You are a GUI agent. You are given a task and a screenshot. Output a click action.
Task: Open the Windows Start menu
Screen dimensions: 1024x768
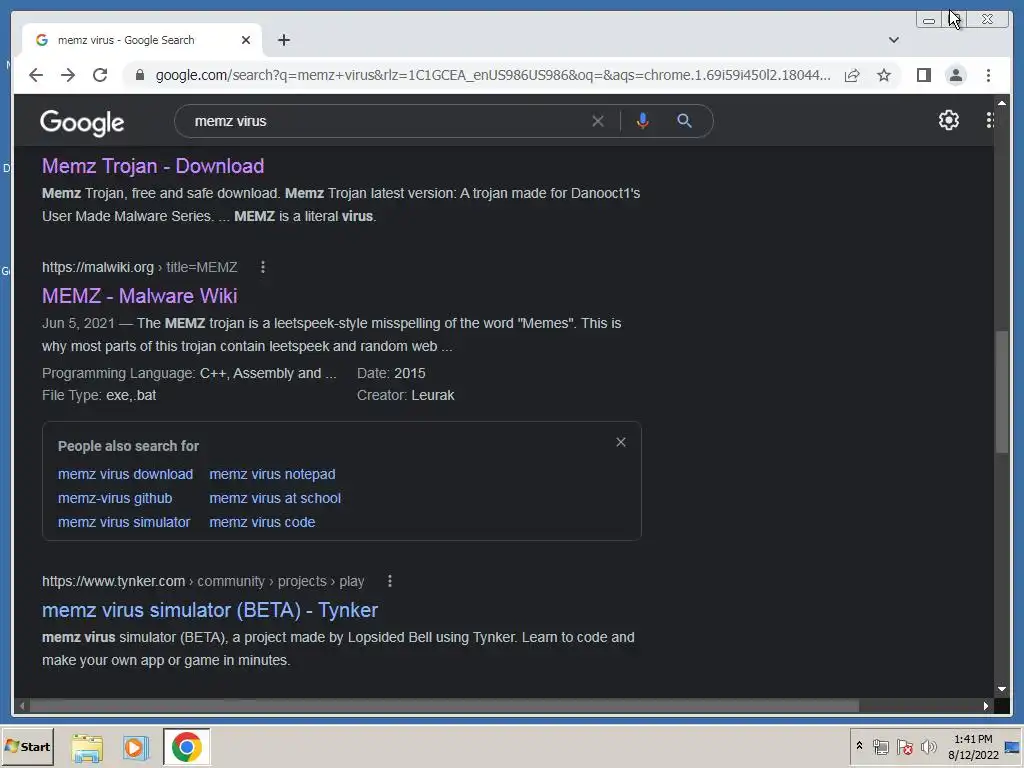pos(27,747)
